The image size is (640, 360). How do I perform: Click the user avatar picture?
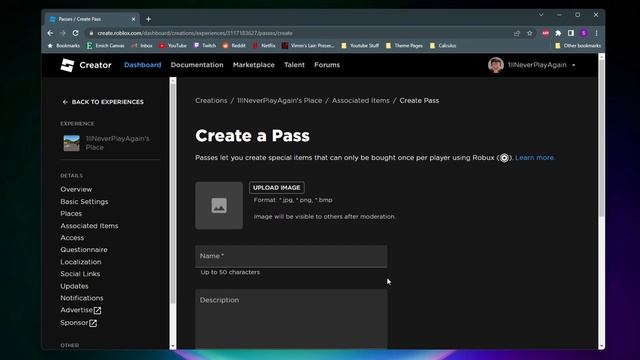tap(496, 65)
